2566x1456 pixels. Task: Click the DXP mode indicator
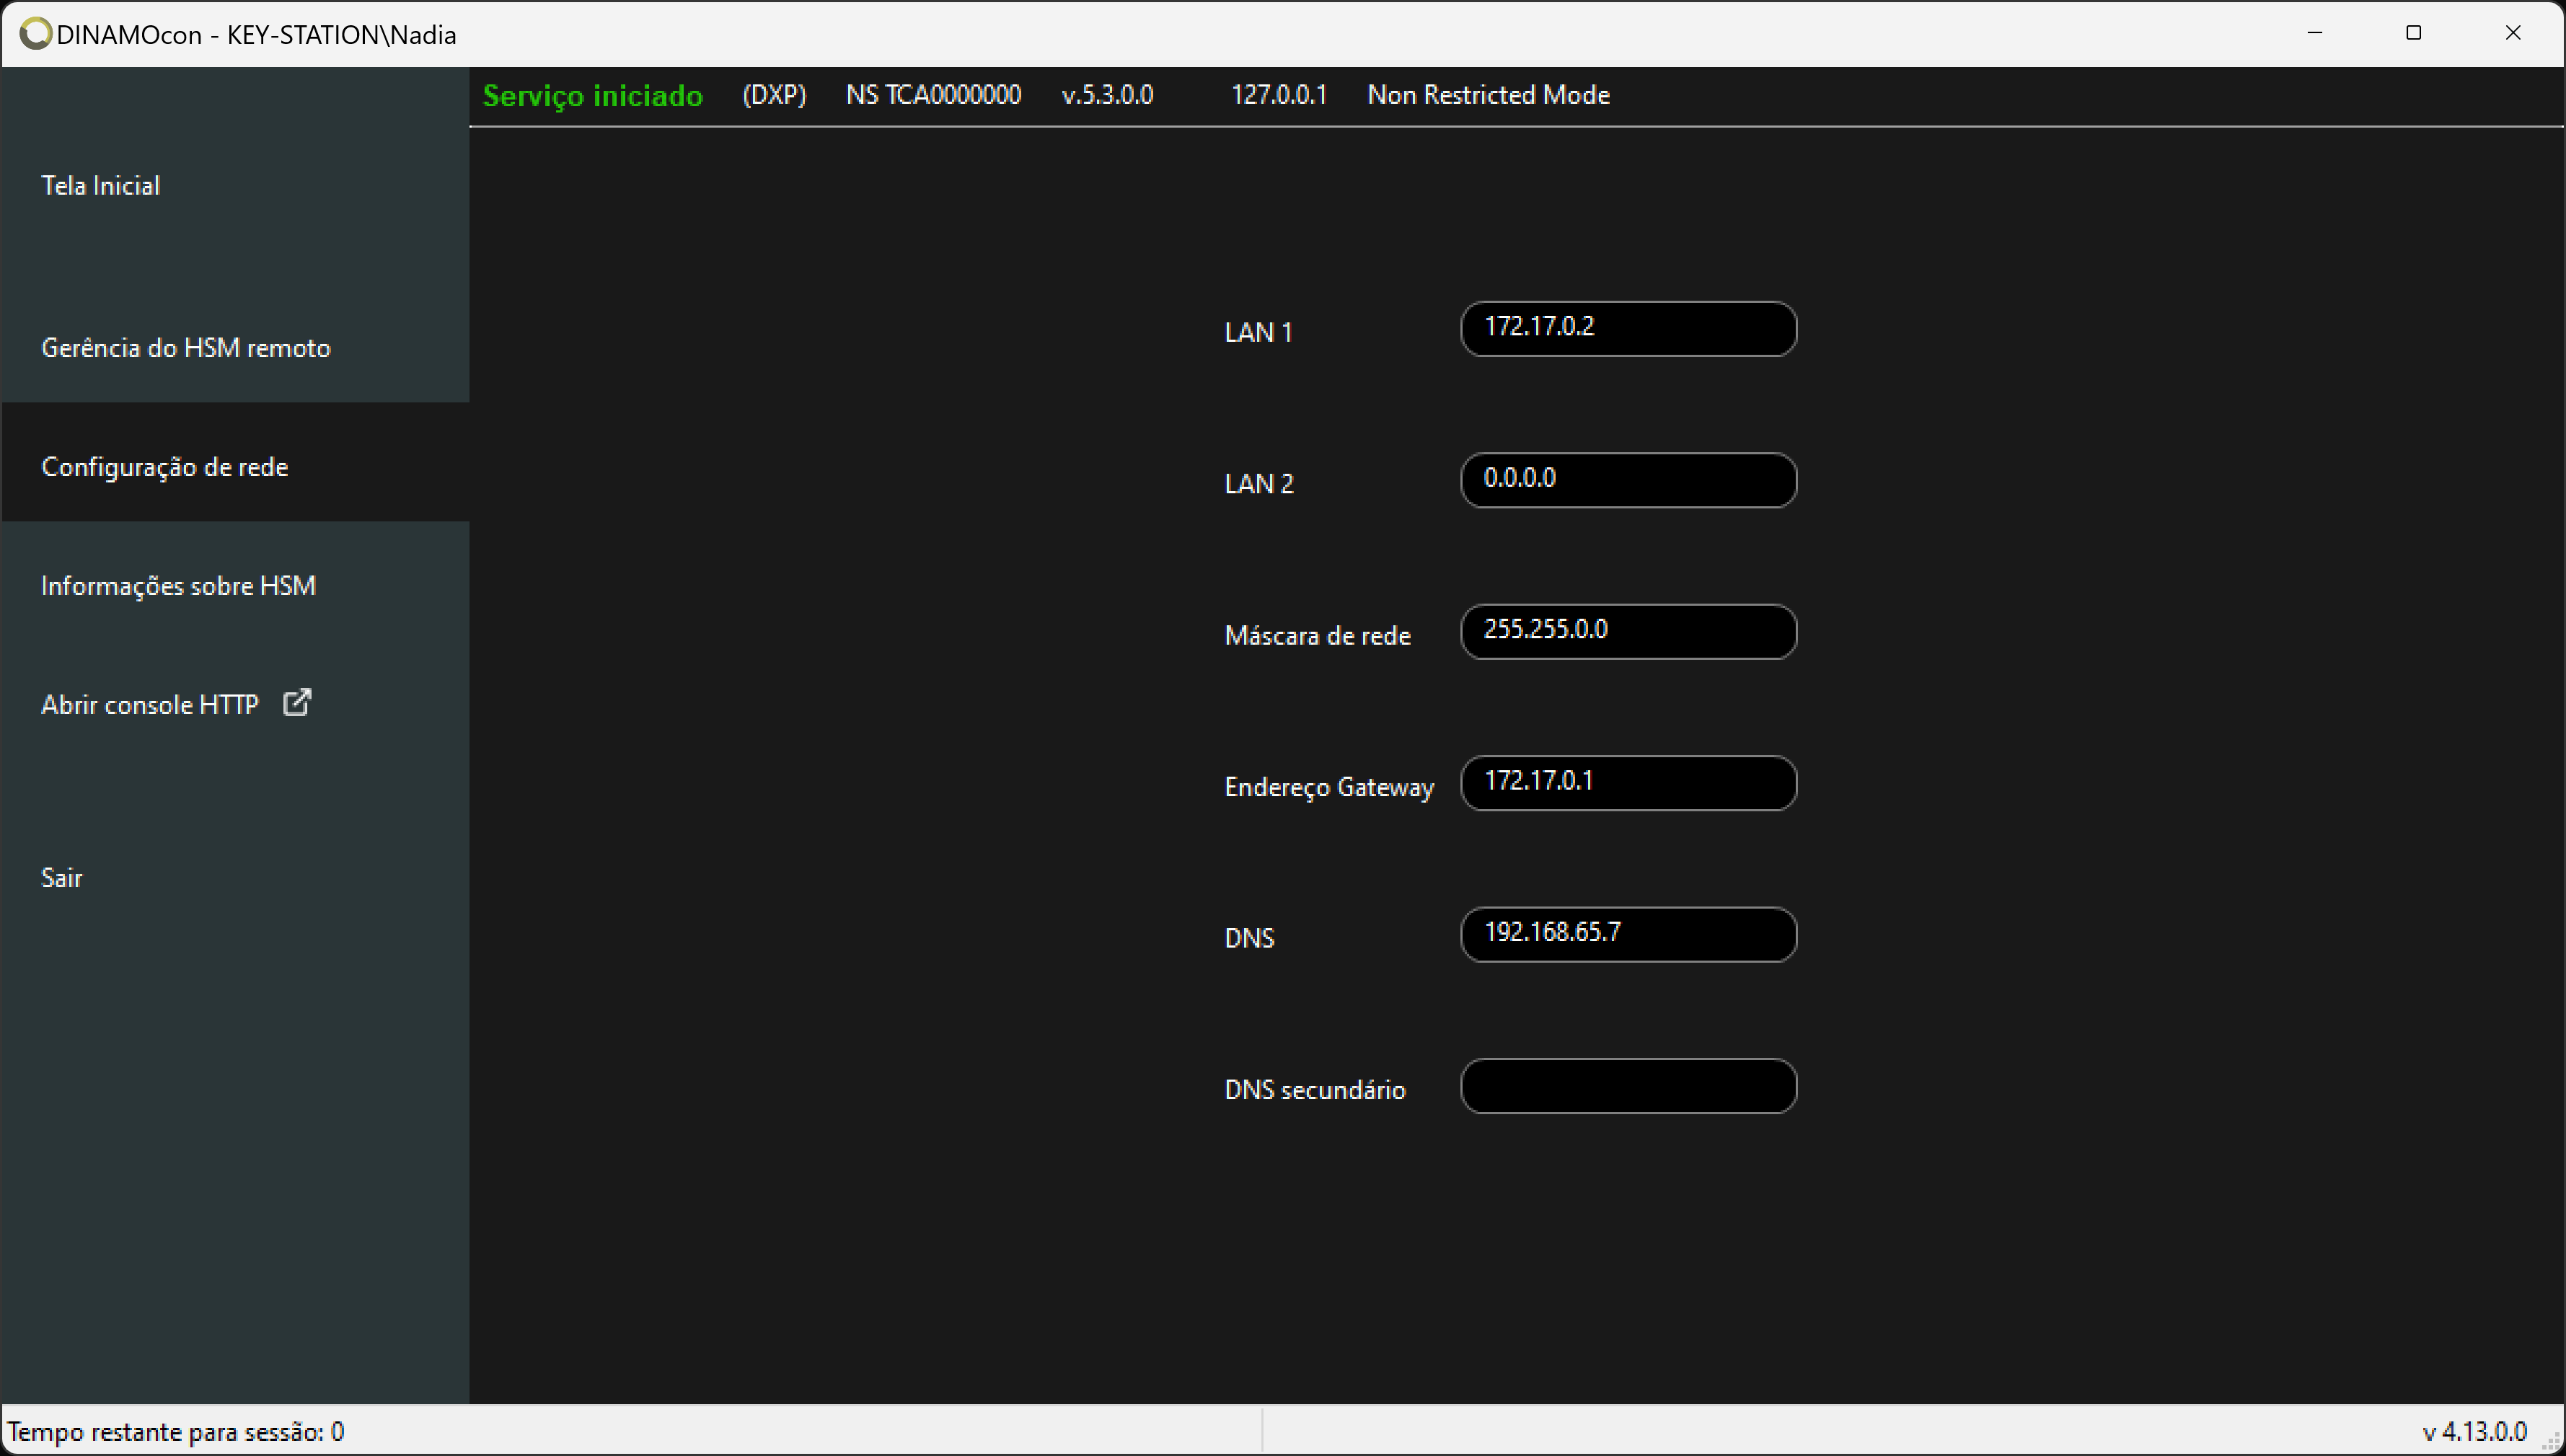click(x=772, y=95)
